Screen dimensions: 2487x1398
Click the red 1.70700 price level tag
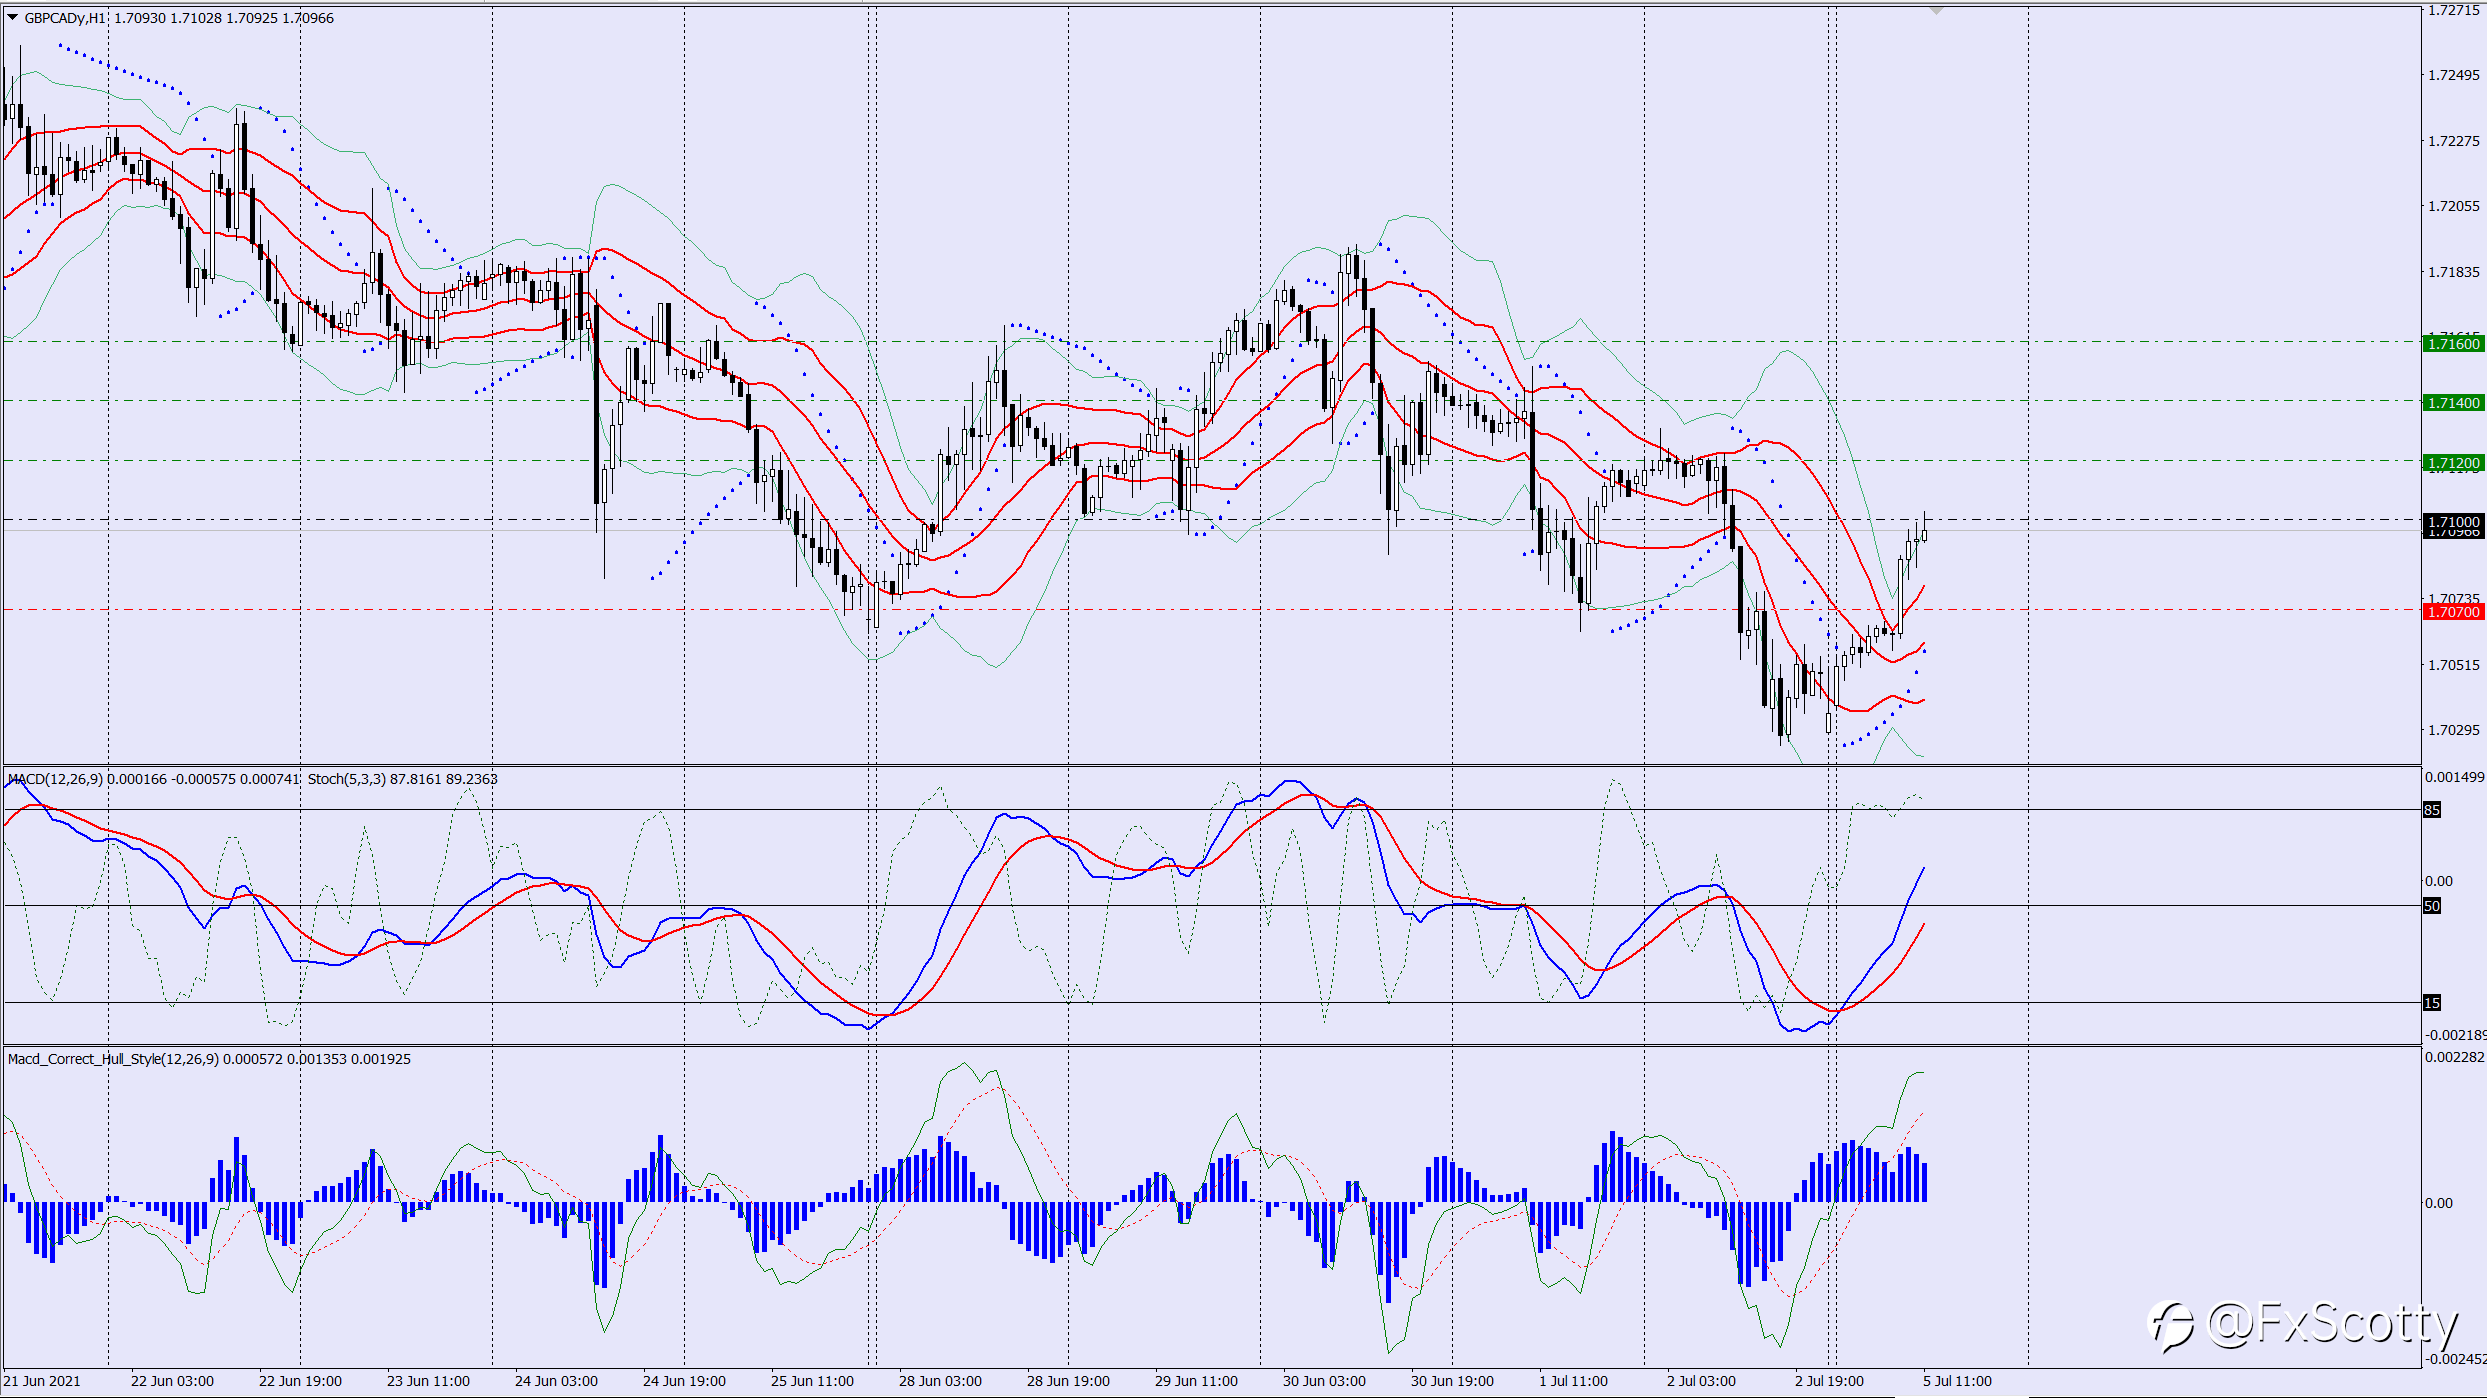[2454, 612]
